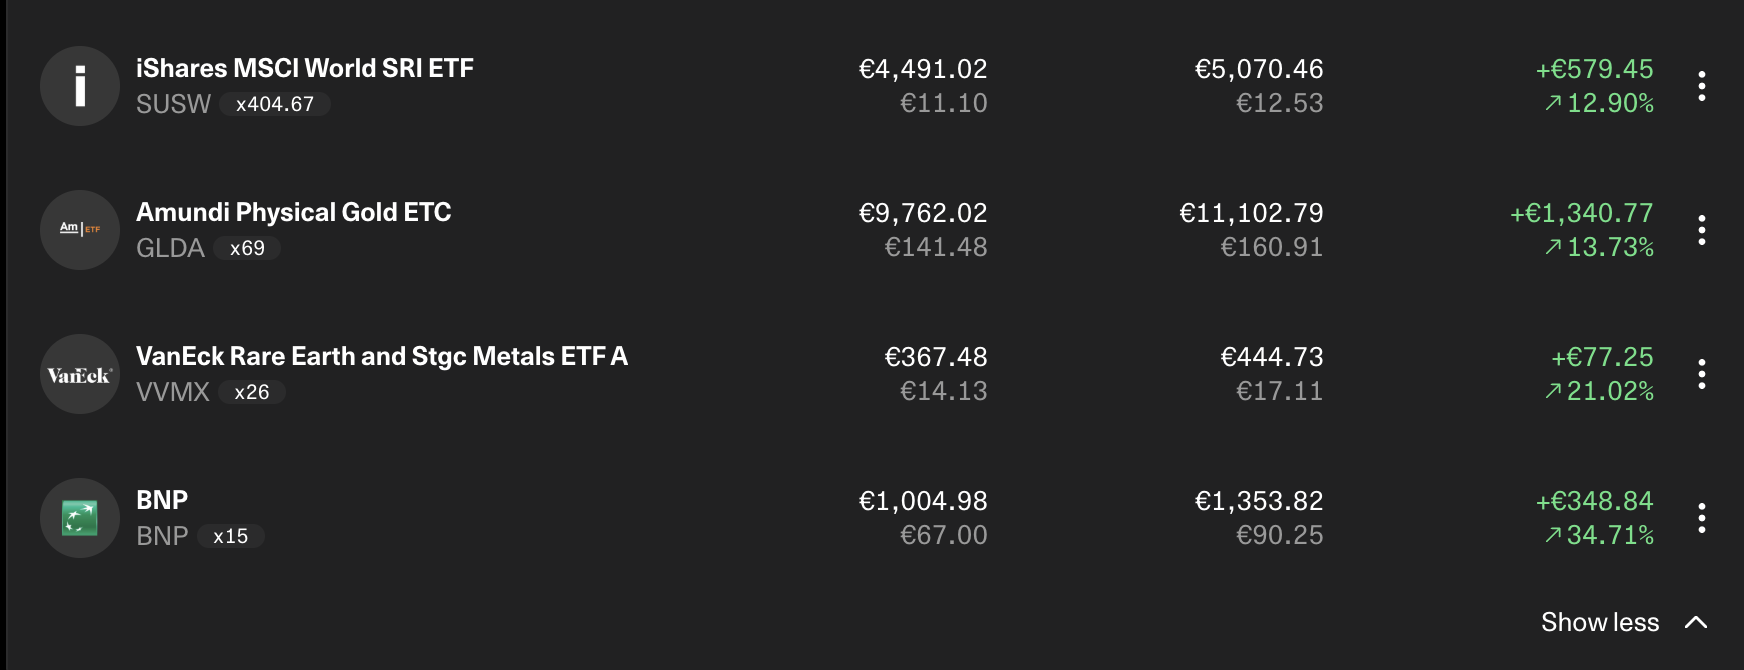The image size is (1744, 670).
Task: Open three-dot menu for iShares MSCI World
Action: tap(1701, 86)
